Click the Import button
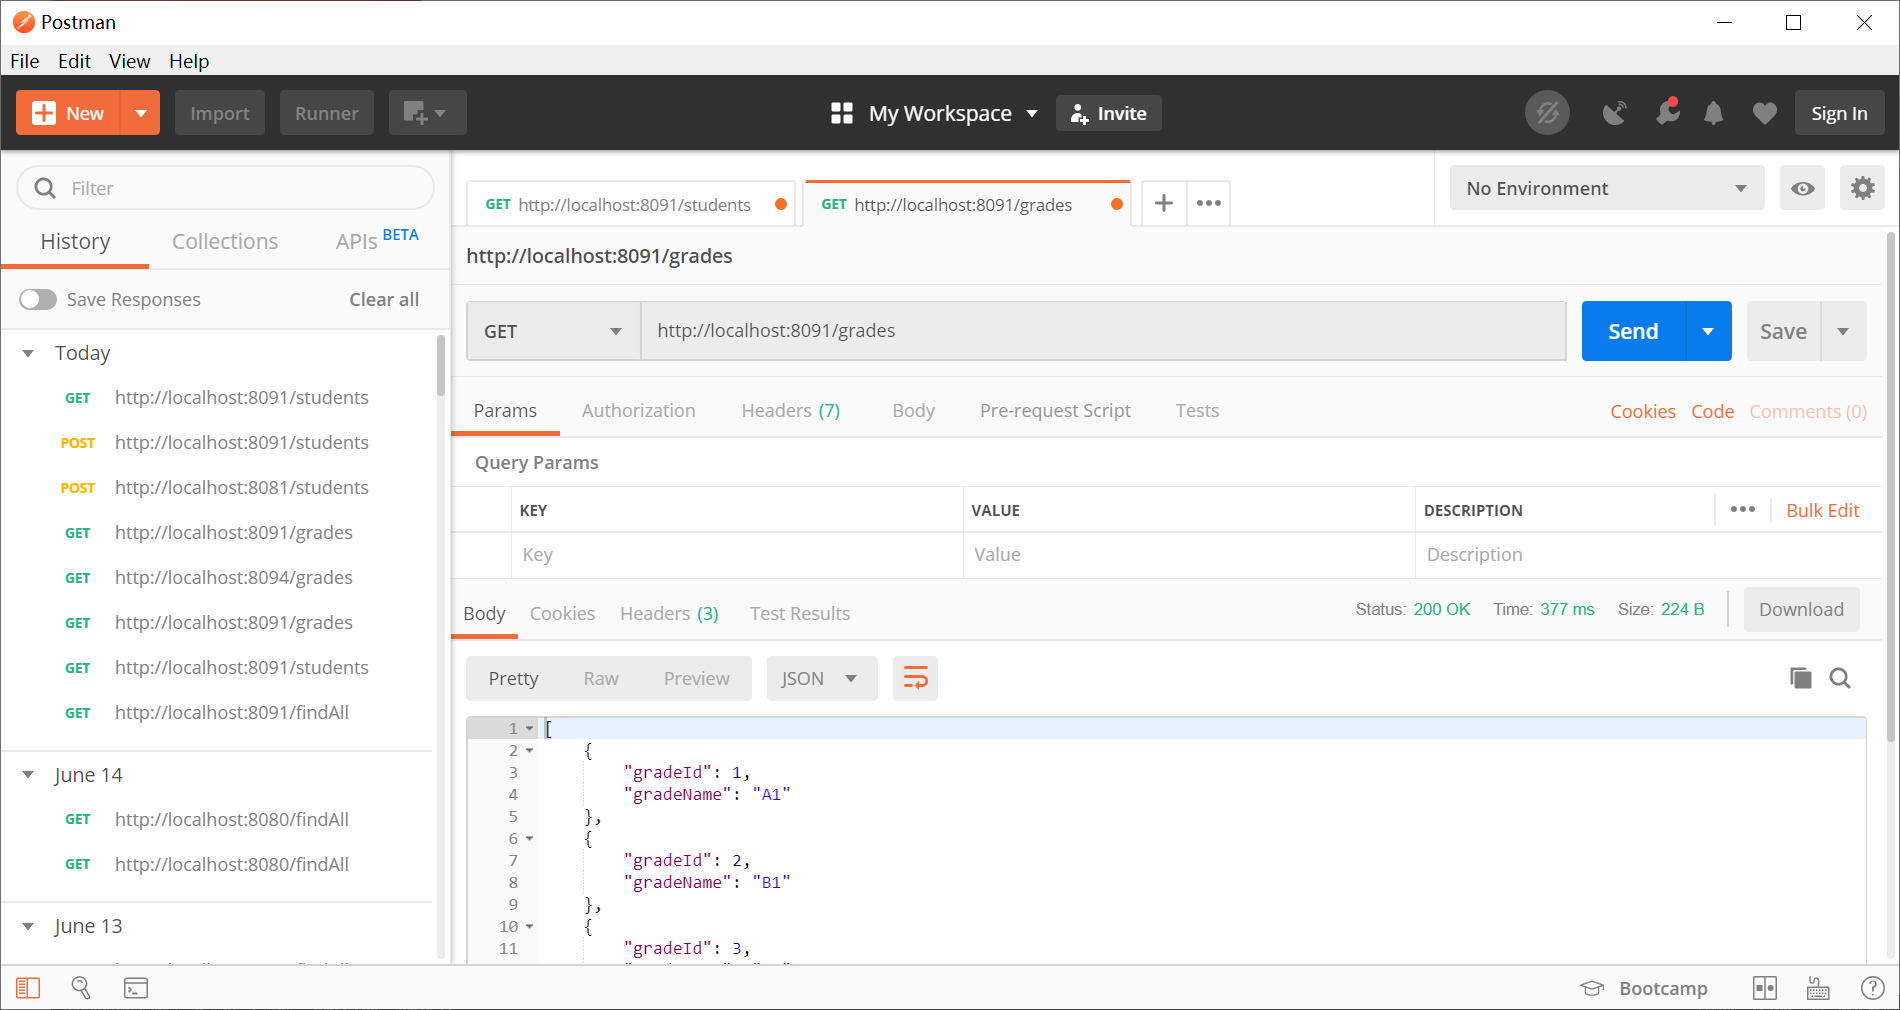The width and height of the screenshot is (1900, 1010). point(220,113)
